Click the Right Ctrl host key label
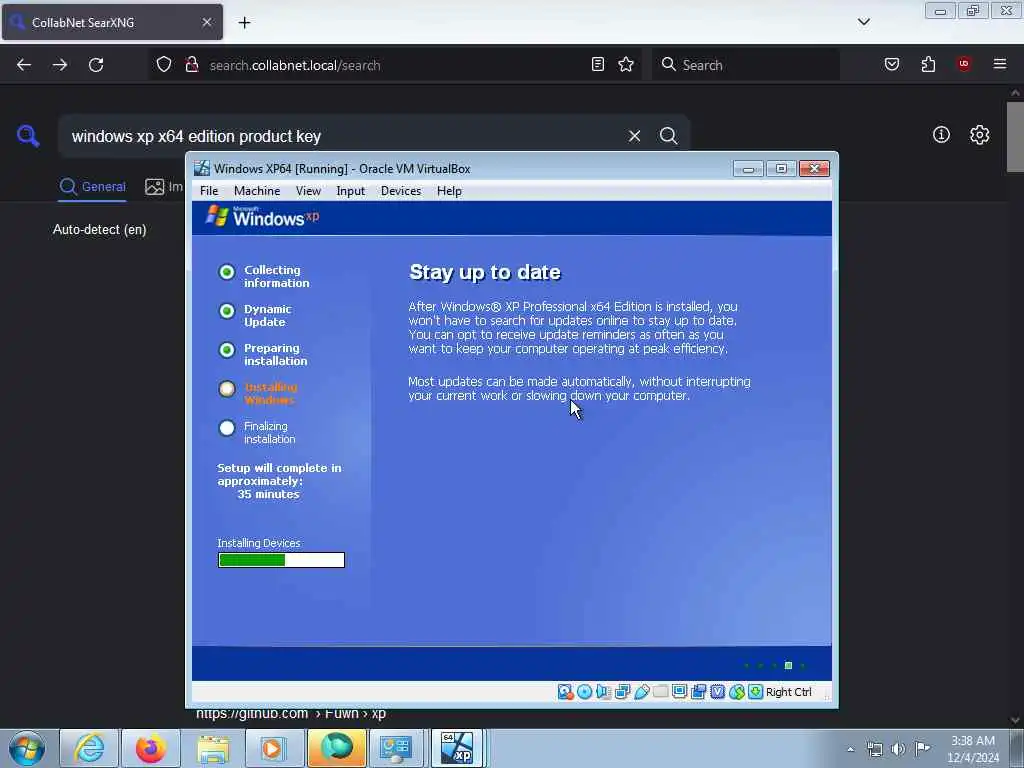 788,692
